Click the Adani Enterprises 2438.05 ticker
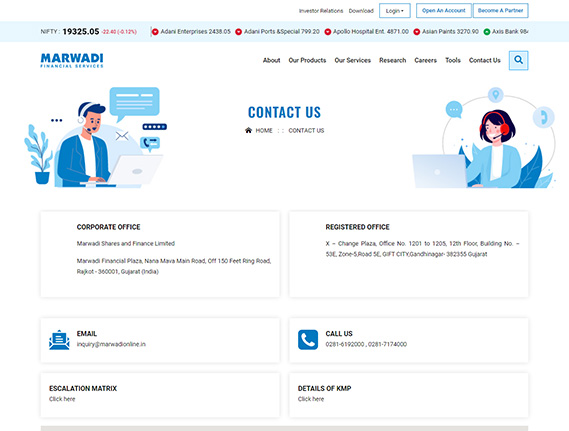The width and height of the screenshot is (569, 431). click(195, 32)
